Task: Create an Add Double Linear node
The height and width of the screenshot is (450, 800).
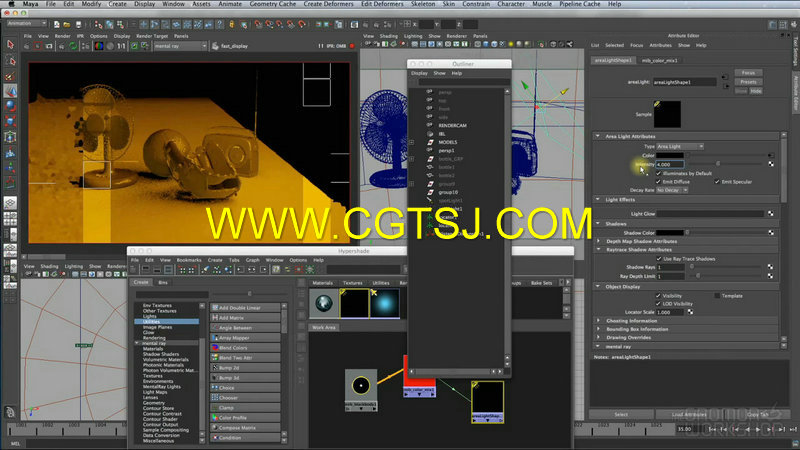Action: pyautogui.click(x=245, y=308)
